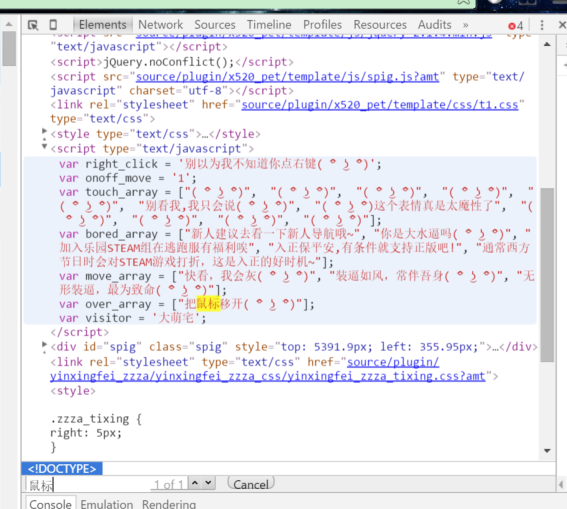This screenshot has height=509, width=567.
Task: Click the elements panel scrollbar thumb
Action: [x=547, y=275]
